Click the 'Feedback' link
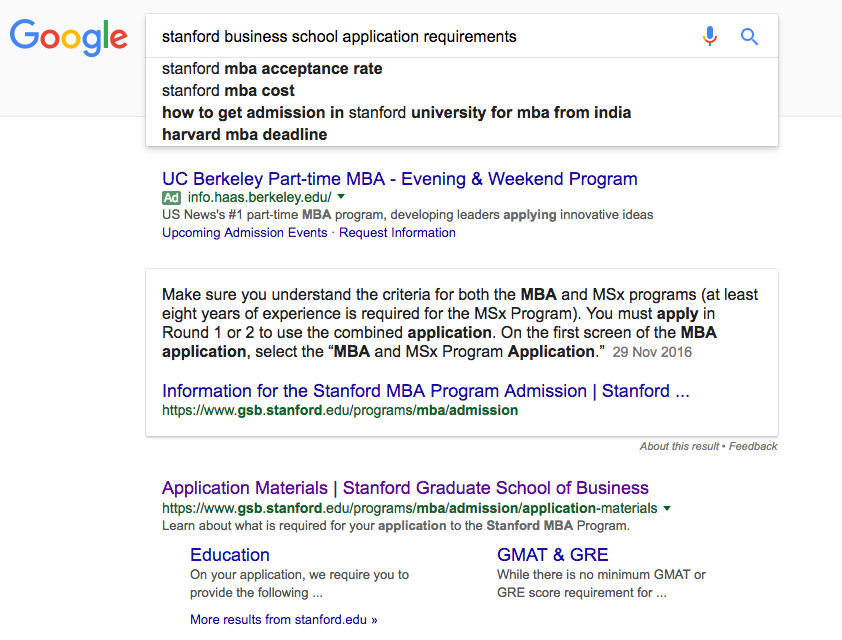This screenshot has height=640, width=842. point(753,446)
